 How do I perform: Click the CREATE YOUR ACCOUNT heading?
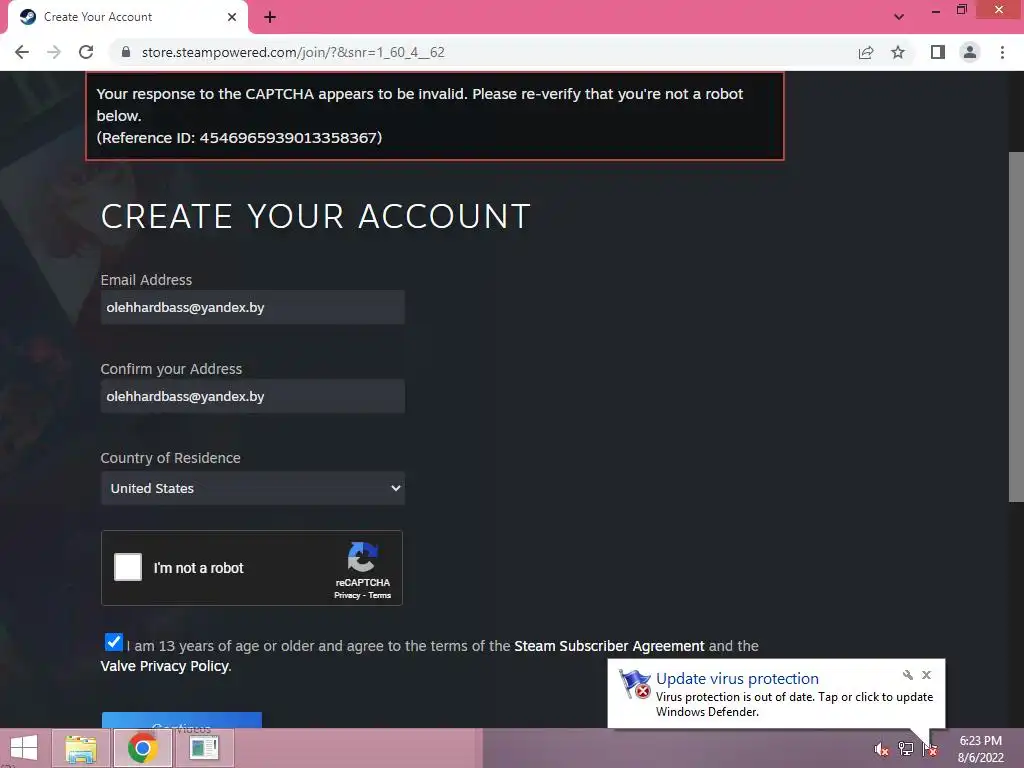315,216
